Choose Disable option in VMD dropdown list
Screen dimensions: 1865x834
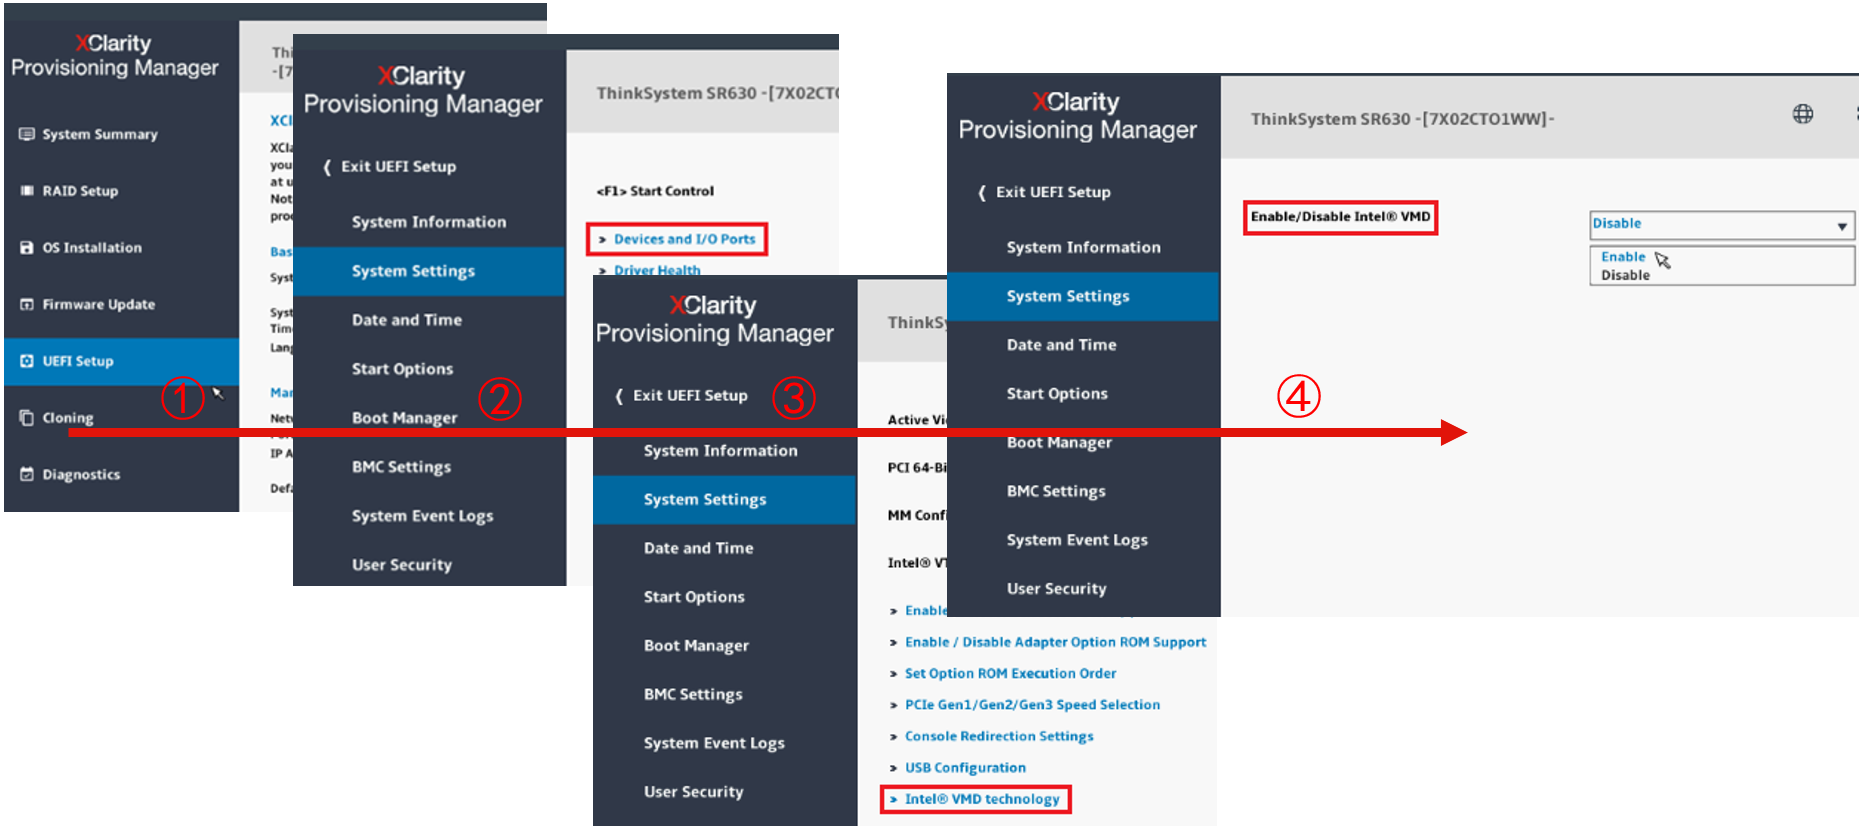pyautogui.click(x=1625, y=275)
